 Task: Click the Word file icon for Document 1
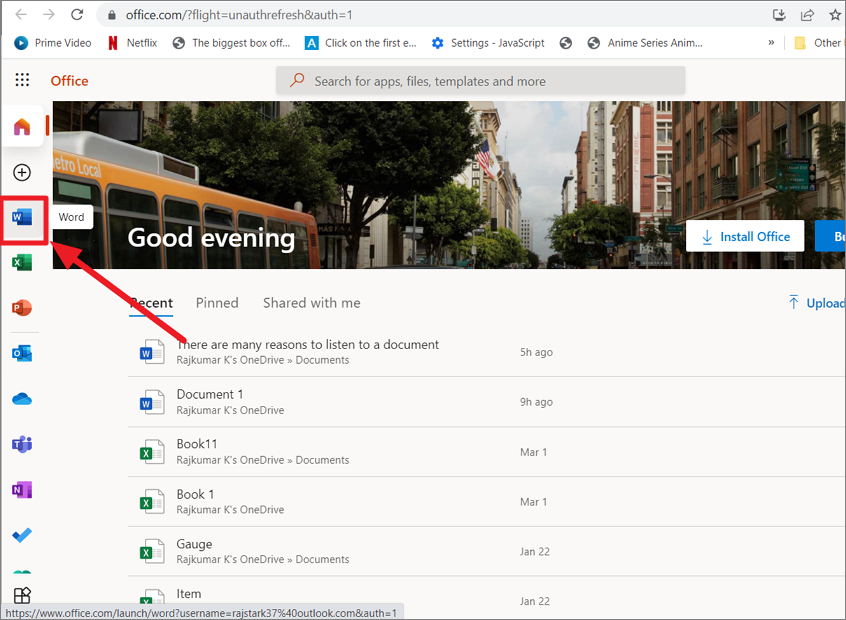pos(152,402)
